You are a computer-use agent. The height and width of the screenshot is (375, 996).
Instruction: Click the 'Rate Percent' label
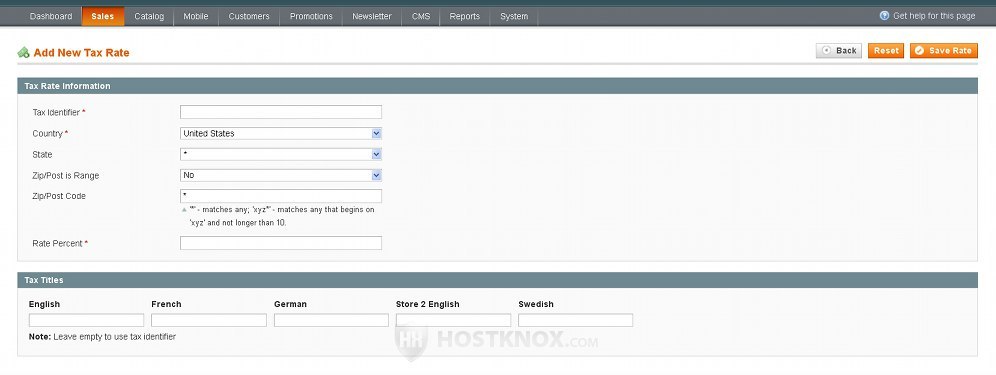pyautogui.click(x=57, y=243)
